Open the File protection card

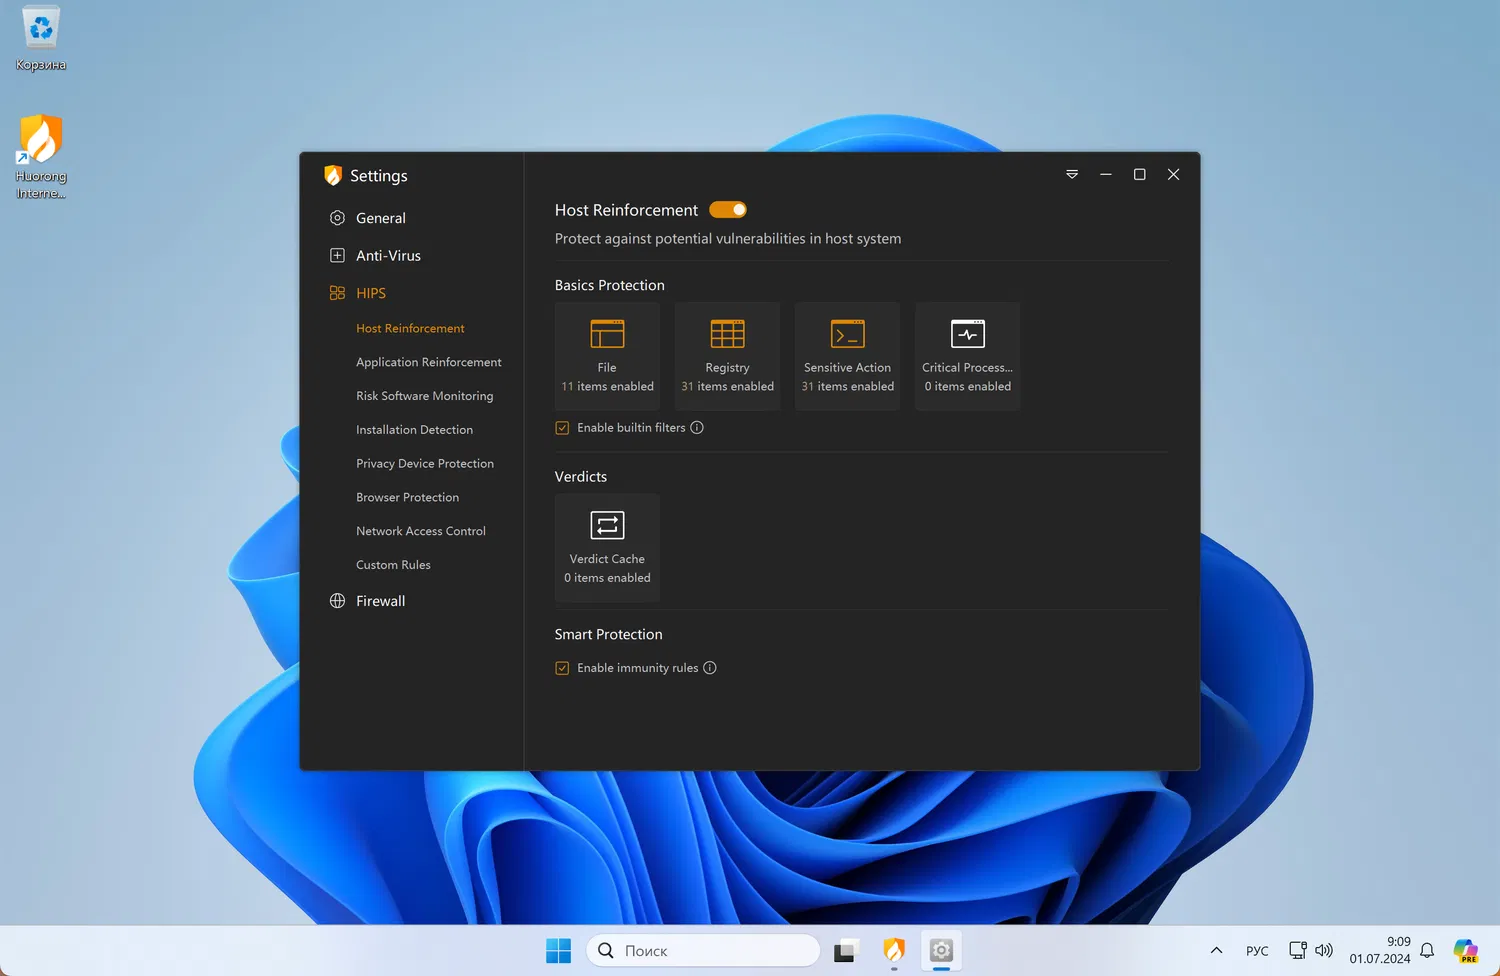[607, 356]
